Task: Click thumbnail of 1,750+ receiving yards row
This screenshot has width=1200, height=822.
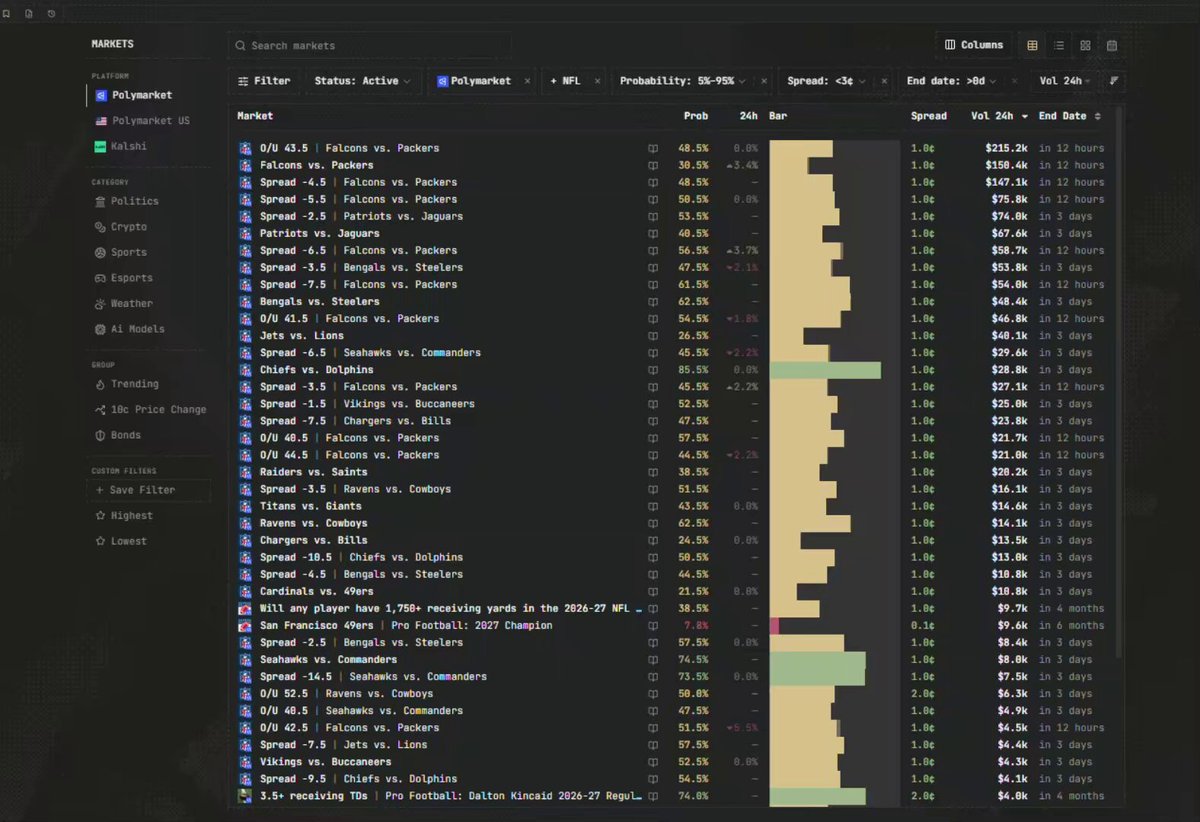Action: click(x=245, y=608)
